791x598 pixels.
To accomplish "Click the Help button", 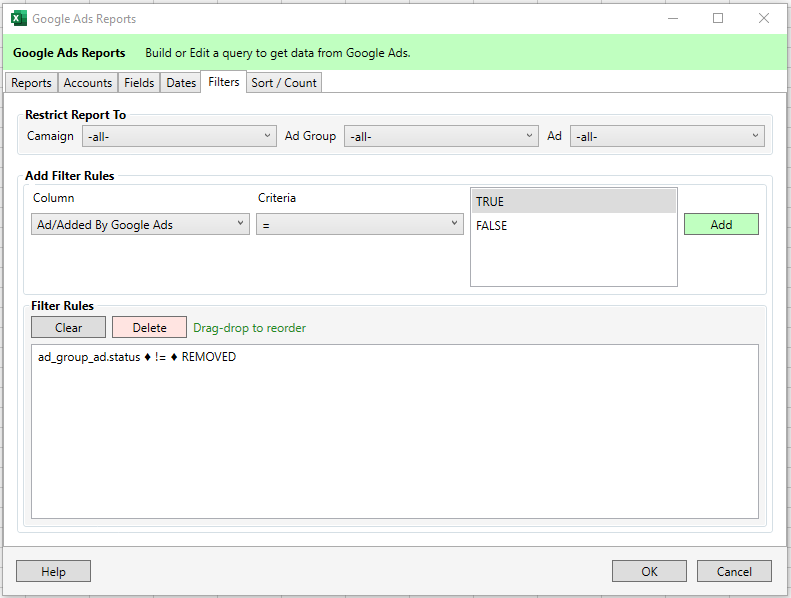I will (x=53, y=571).
